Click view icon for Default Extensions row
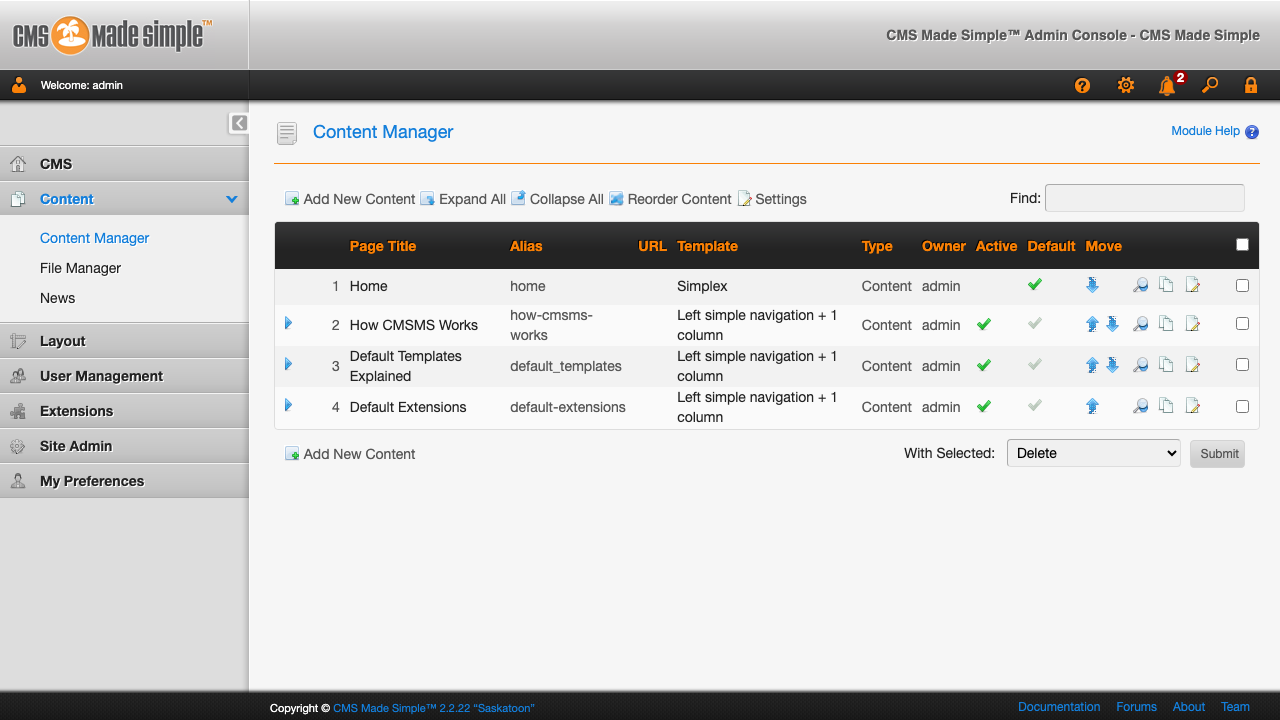 (x=1140, y=406)
